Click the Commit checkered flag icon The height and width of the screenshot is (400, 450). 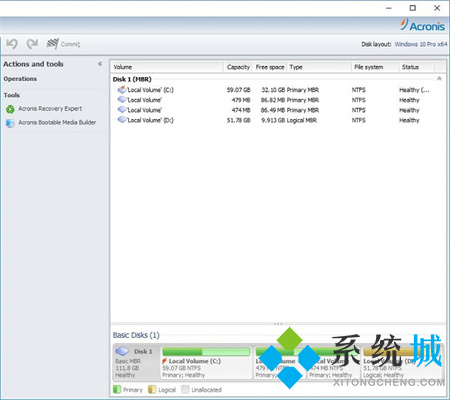[53, 44]
